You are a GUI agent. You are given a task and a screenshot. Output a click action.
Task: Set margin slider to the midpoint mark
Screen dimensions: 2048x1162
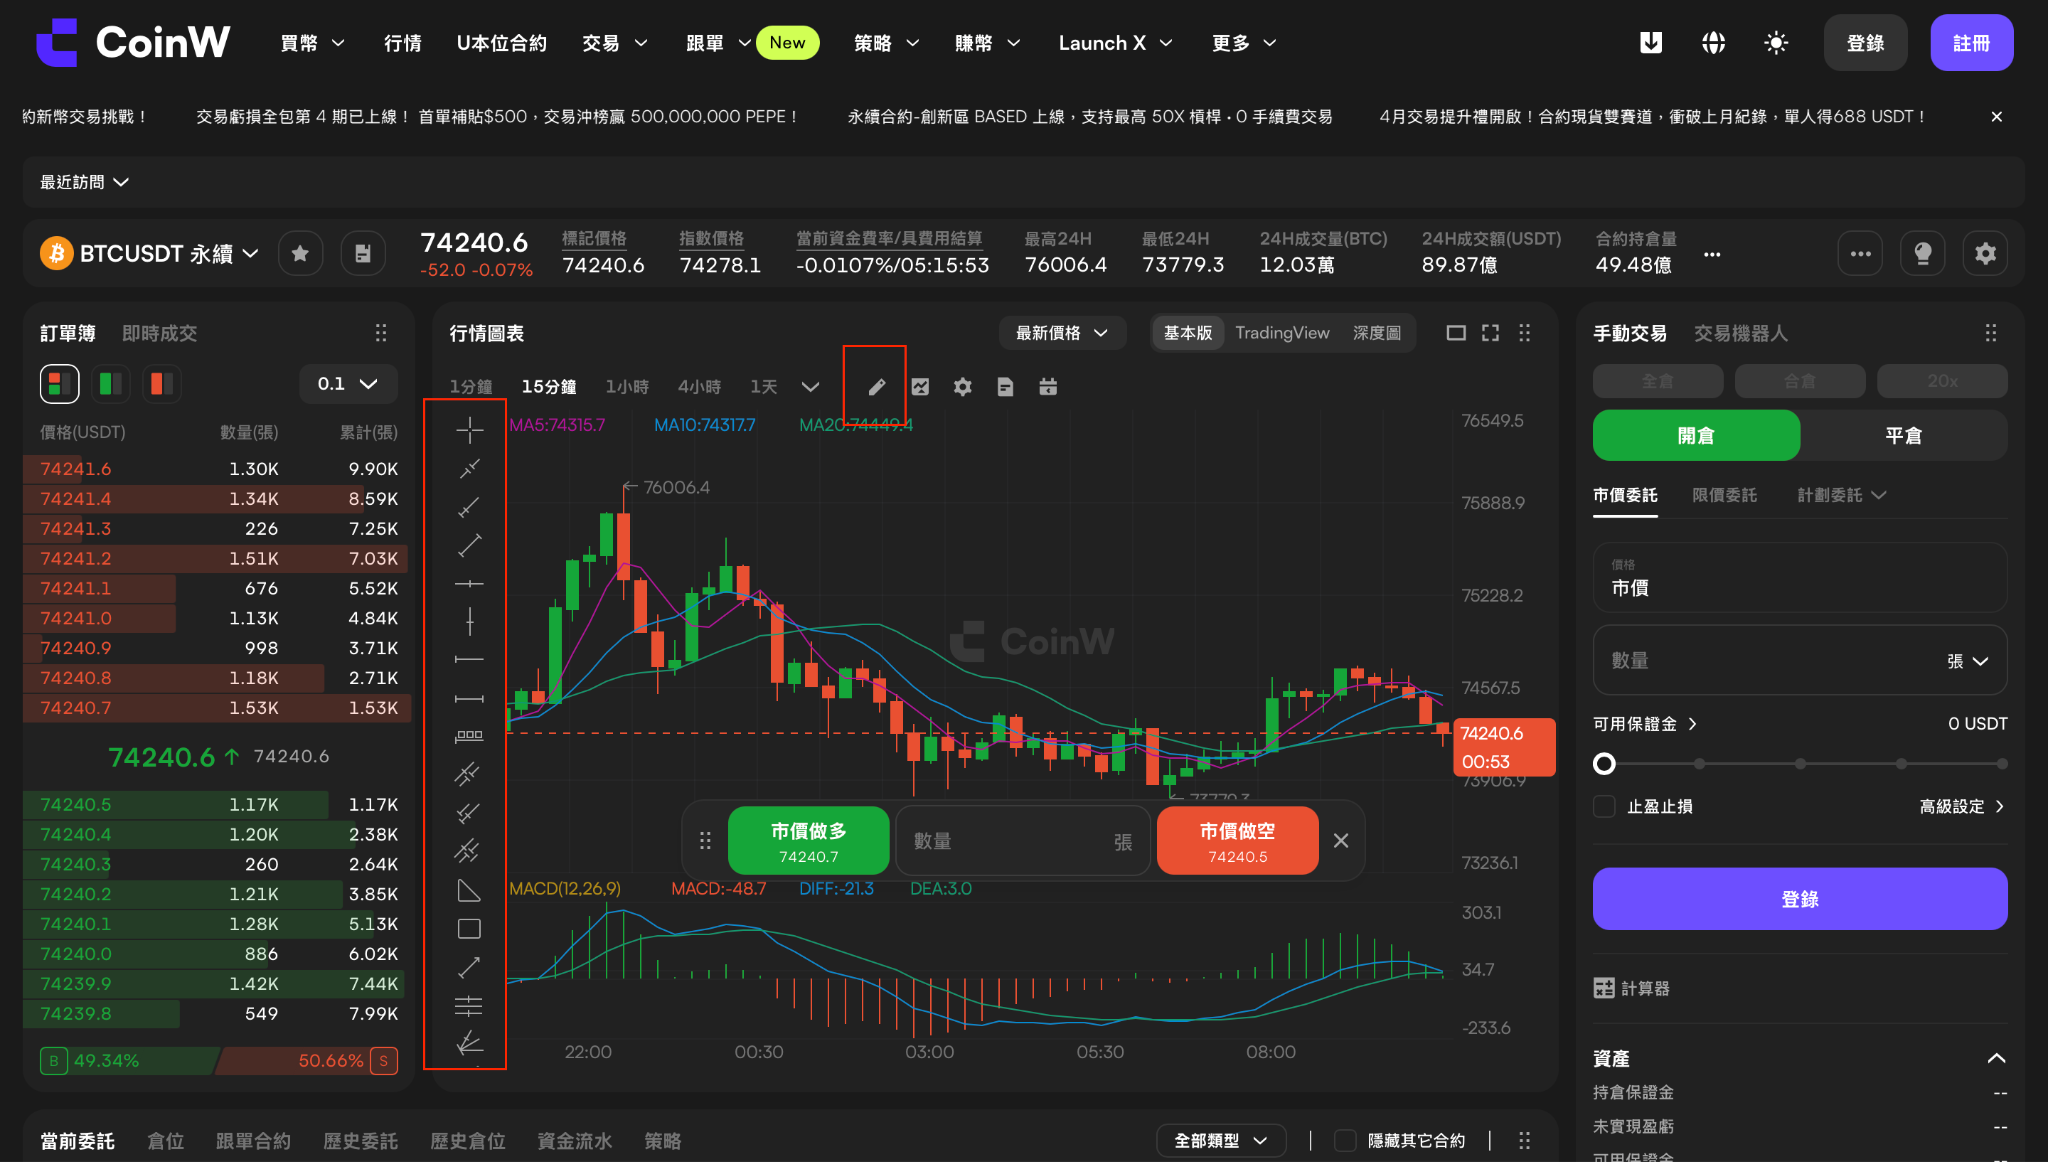(1800, 764)
